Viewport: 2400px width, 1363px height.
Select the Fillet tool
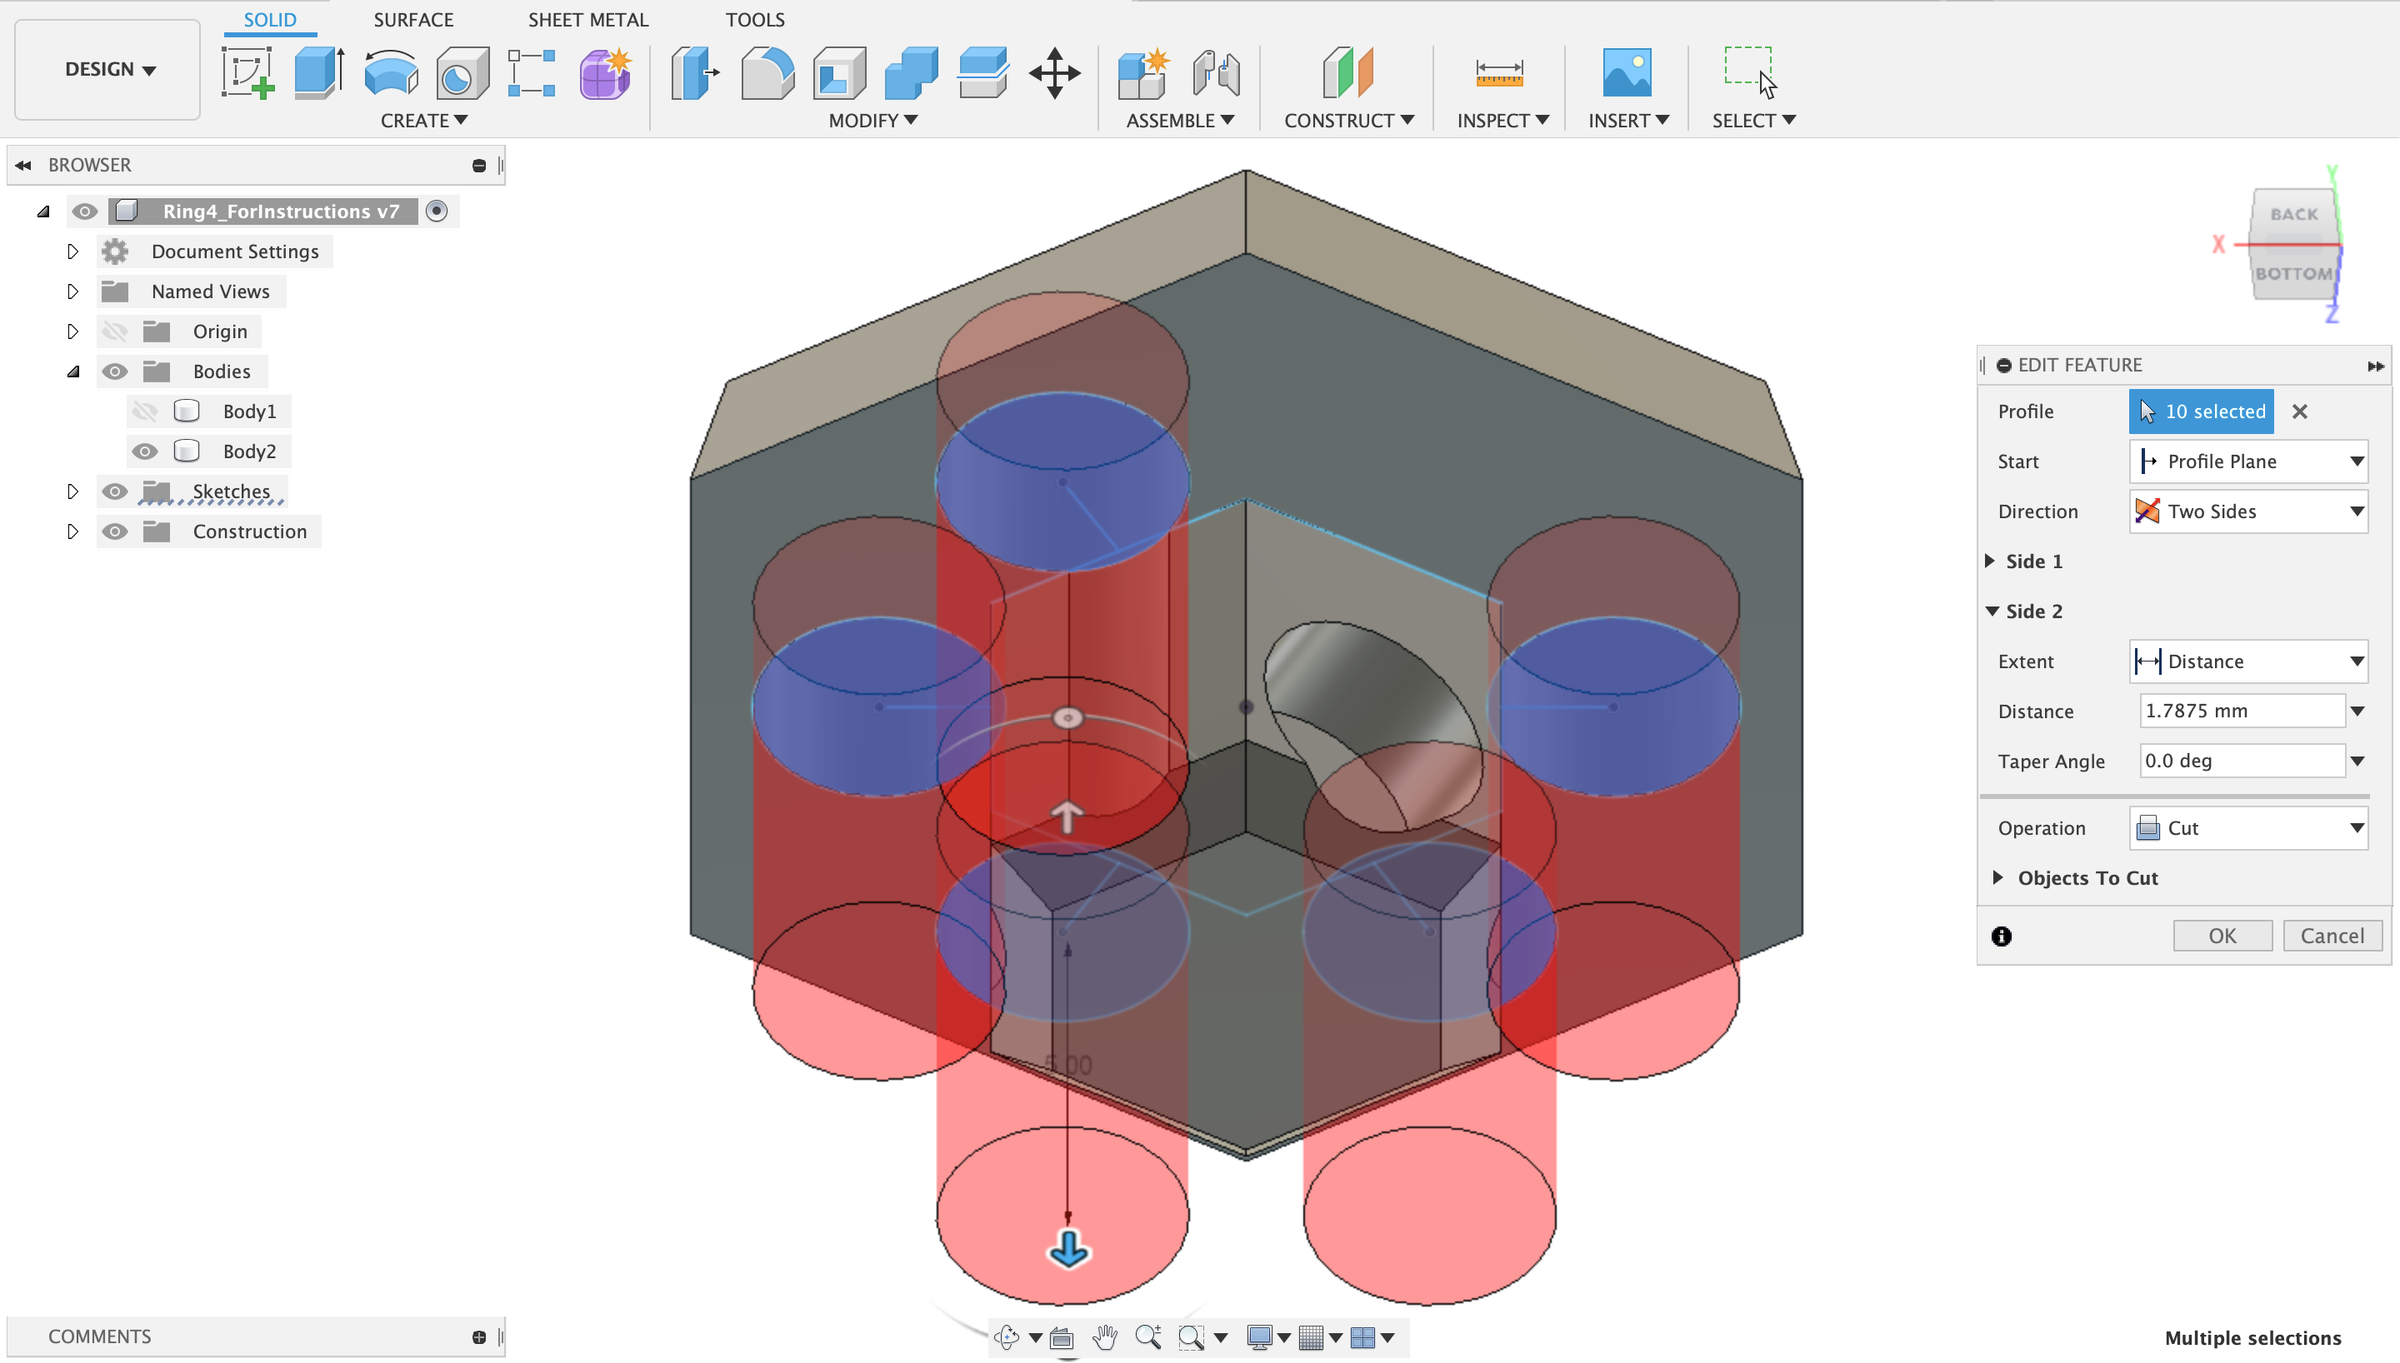point(766,73)
